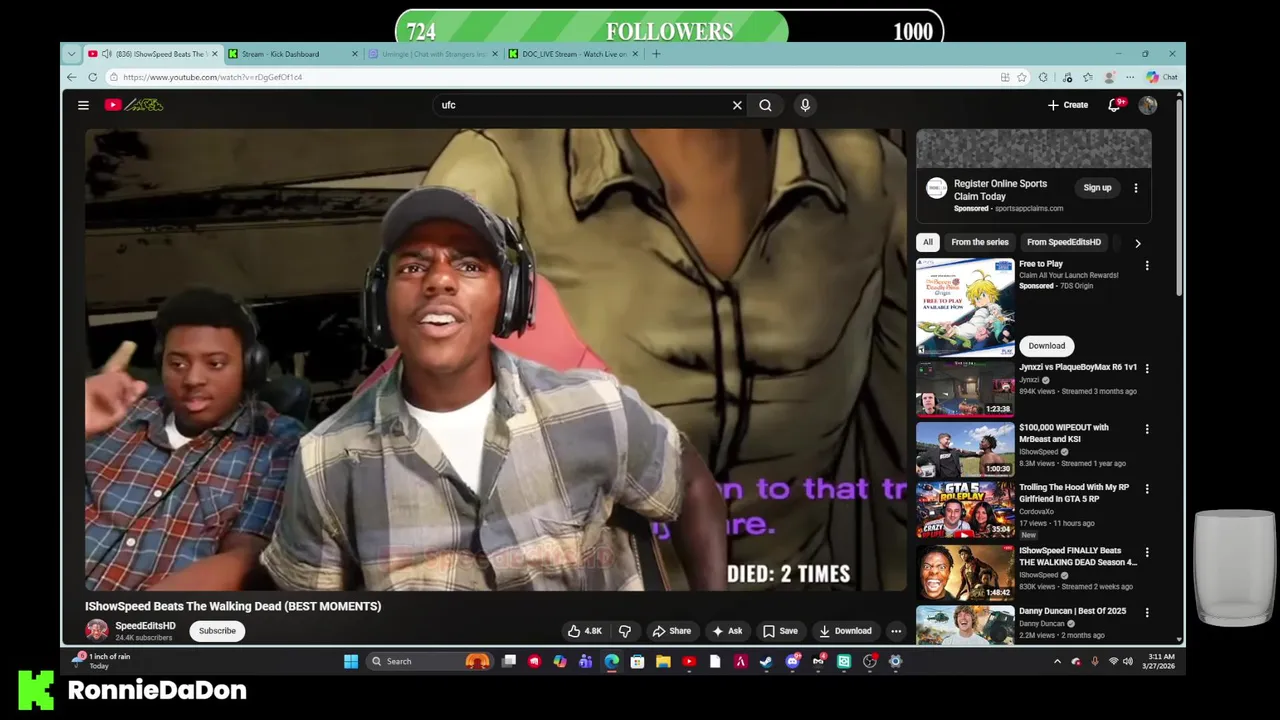This screenshot has height=720, width=1280.
Task: Go to YouTube home via logo
Action: click(134, 105)
